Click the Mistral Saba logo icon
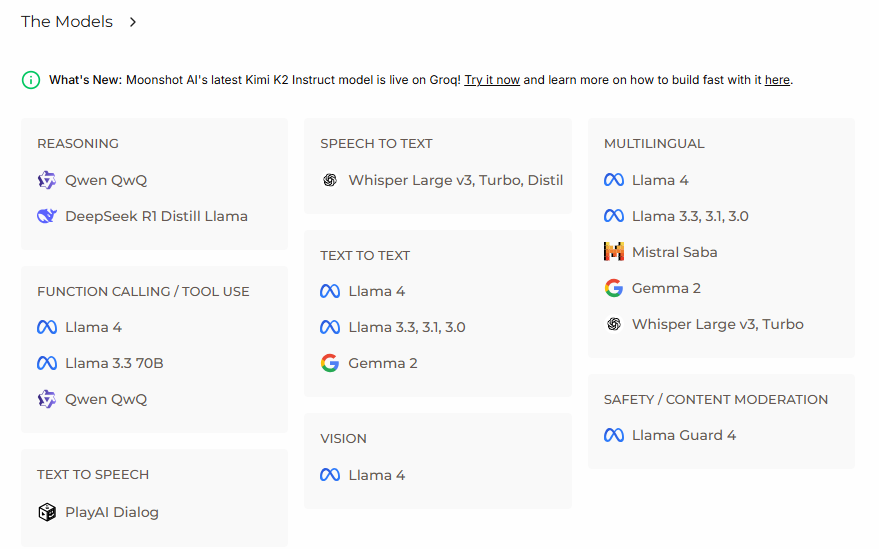Screen dimensions: 879x549 click(614, 252)
